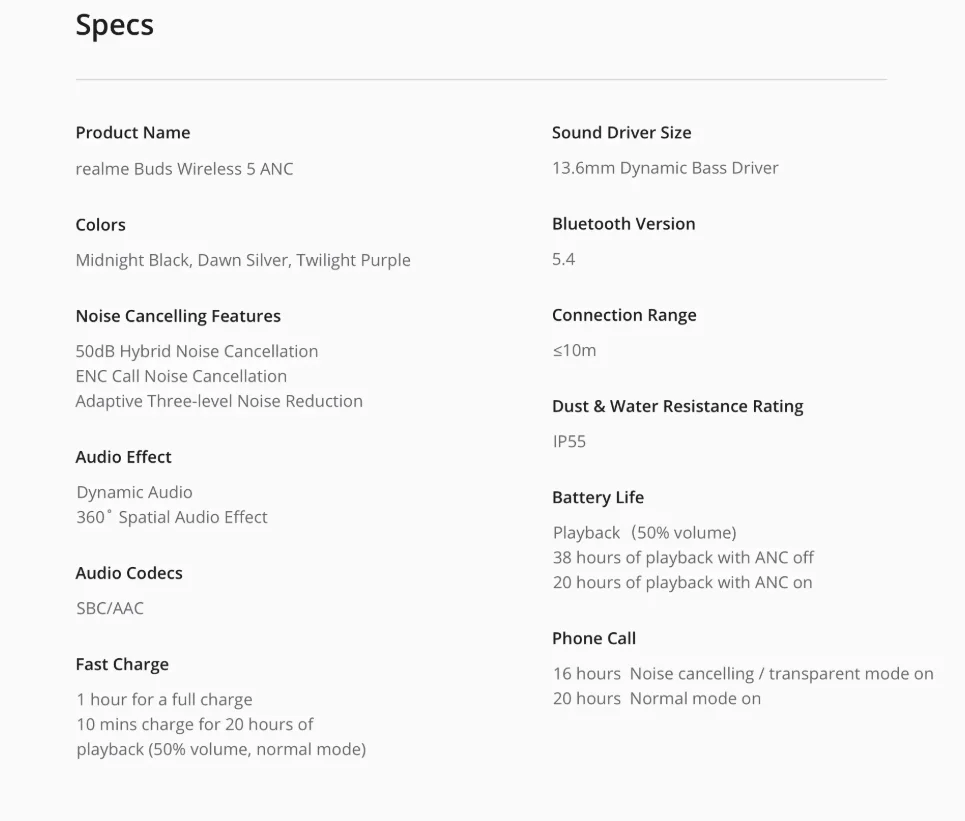Click the 13.6mm Dynamic Bass Driver text
Image resolution: width=965 pixels, height=821 pixels.
coord(665,168)
